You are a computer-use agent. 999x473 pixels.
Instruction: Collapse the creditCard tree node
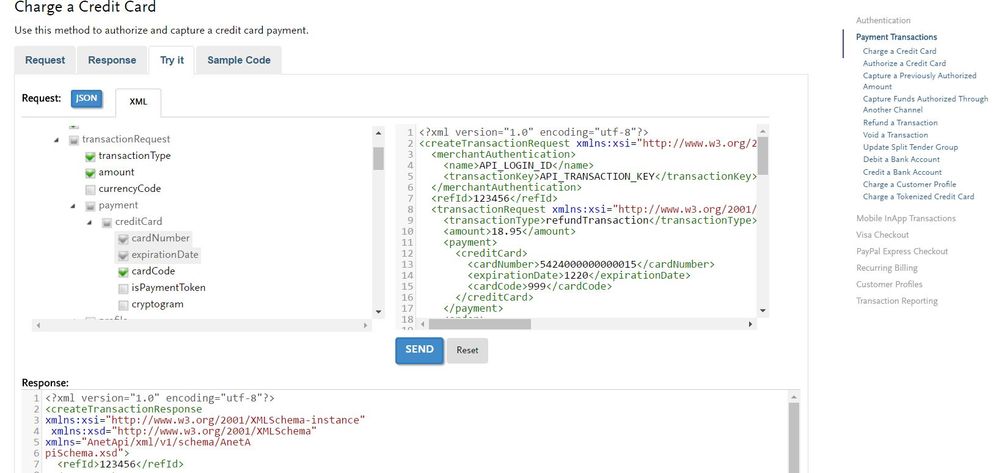pyautogui.click(x=90, y=222)
